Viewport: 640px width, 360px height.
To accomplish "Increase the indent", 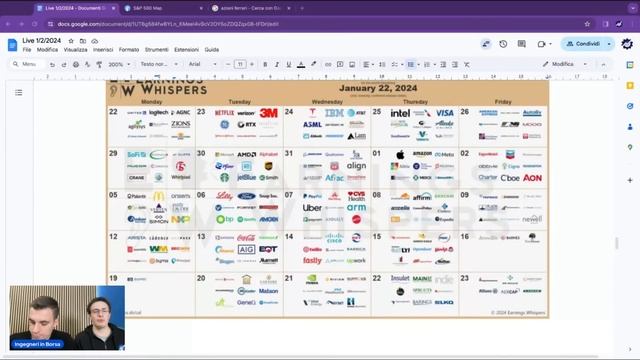I will click(x=455, y=64).
